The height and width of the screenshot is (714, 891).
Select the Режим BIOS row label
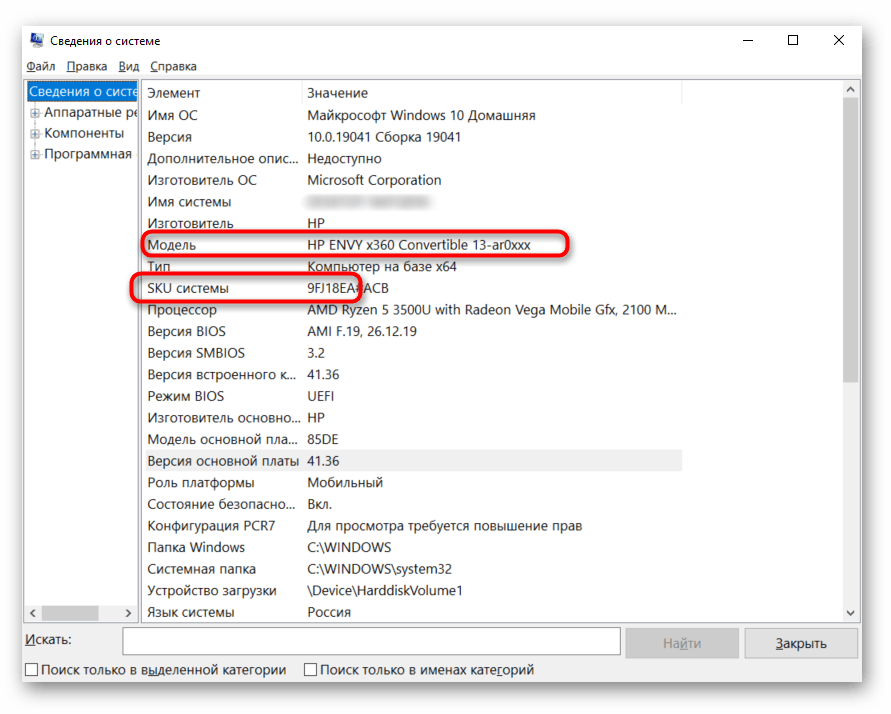coord(186,396)
